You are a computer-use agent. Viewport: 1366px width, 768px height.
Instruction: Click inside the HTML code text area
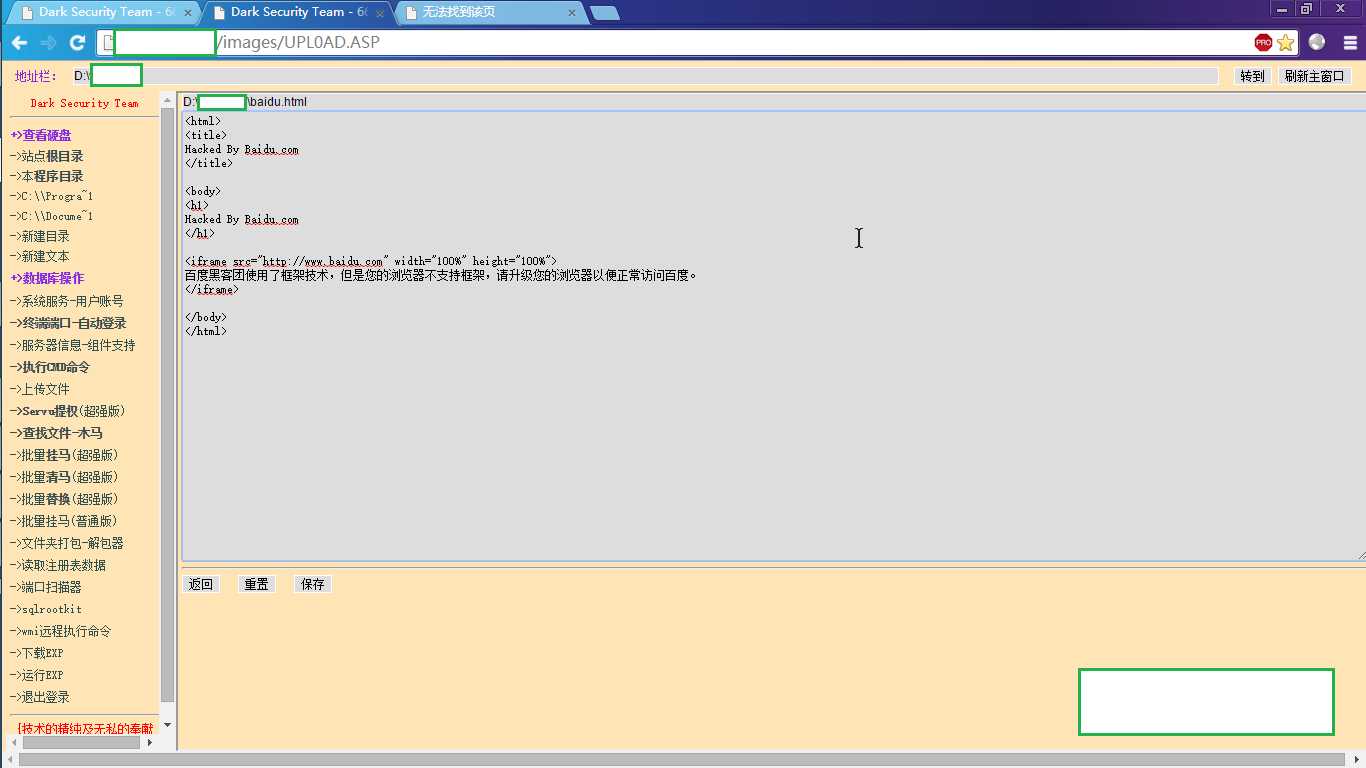(773, 336)
